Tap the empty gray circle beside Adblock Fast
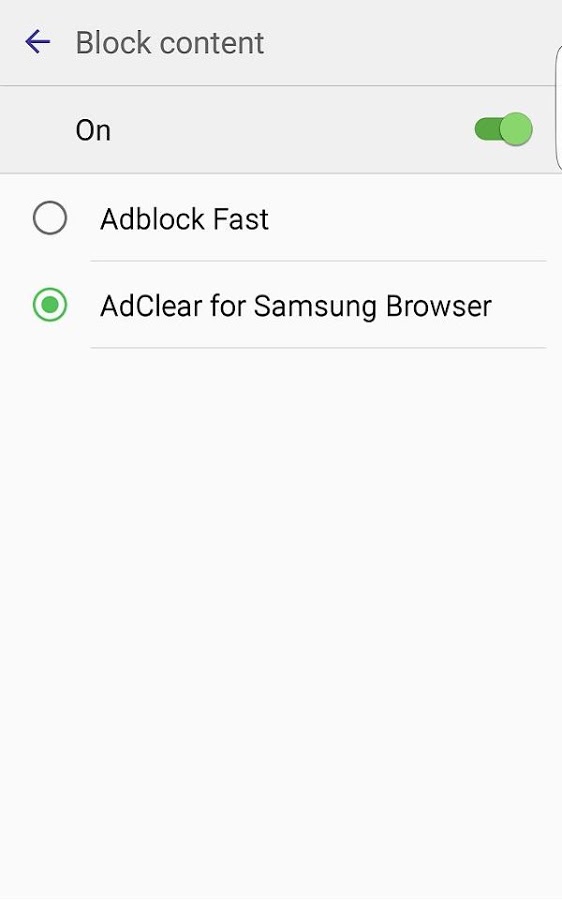The image size is (562, 900). [50, 218]
